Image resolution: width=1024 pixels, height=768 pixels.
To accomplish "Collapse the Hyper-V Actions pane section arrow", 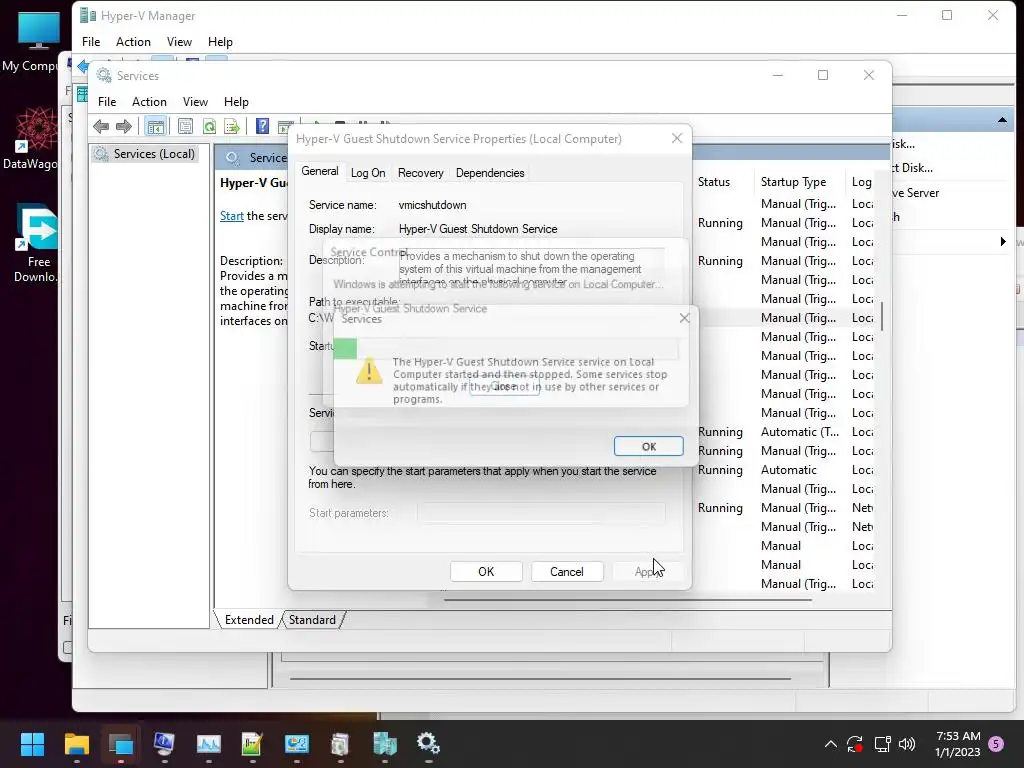I will coord(1002,120).
